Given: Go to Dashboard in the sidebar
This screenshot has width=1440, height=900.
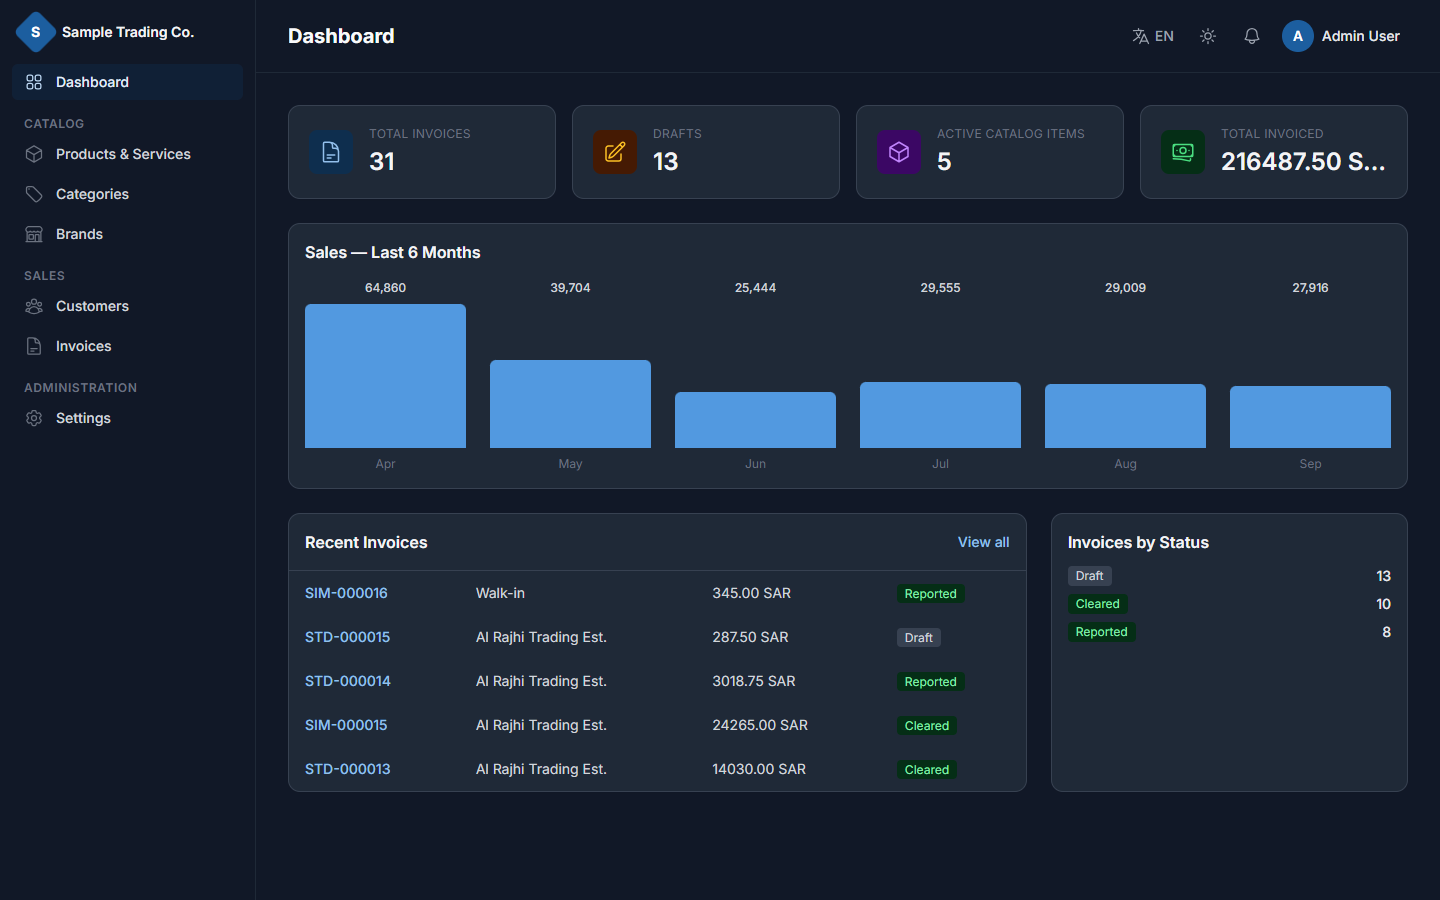Looking at the screenshot, I should click(x=127, y=82).
